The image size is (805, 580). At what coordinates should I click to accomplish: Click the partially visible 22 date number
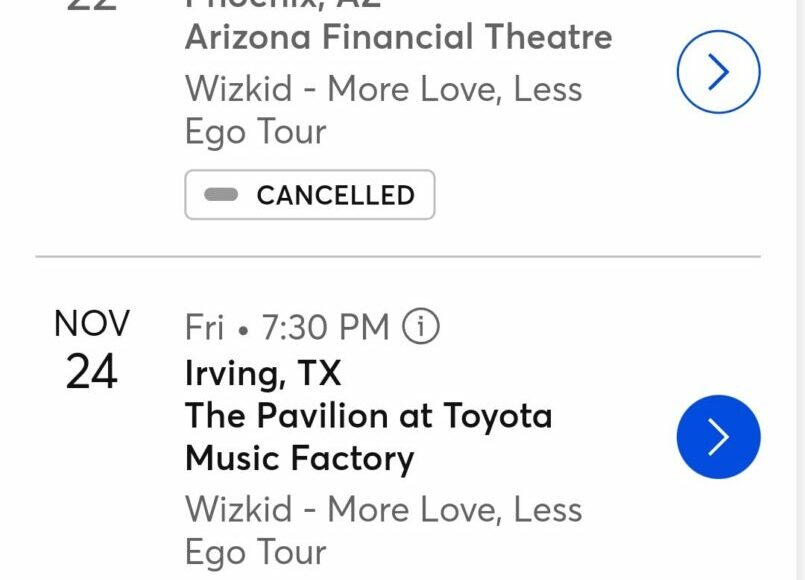(92, 5)
